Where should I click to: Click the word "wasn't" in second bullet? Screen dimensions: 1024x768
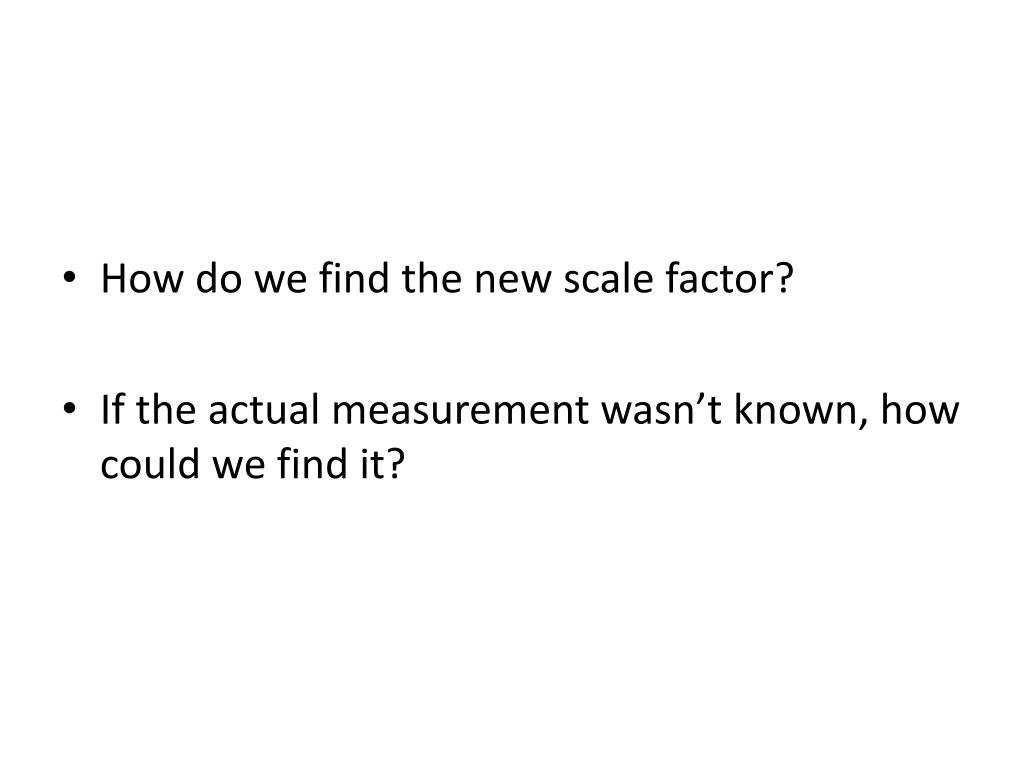(x=662, y=410)
